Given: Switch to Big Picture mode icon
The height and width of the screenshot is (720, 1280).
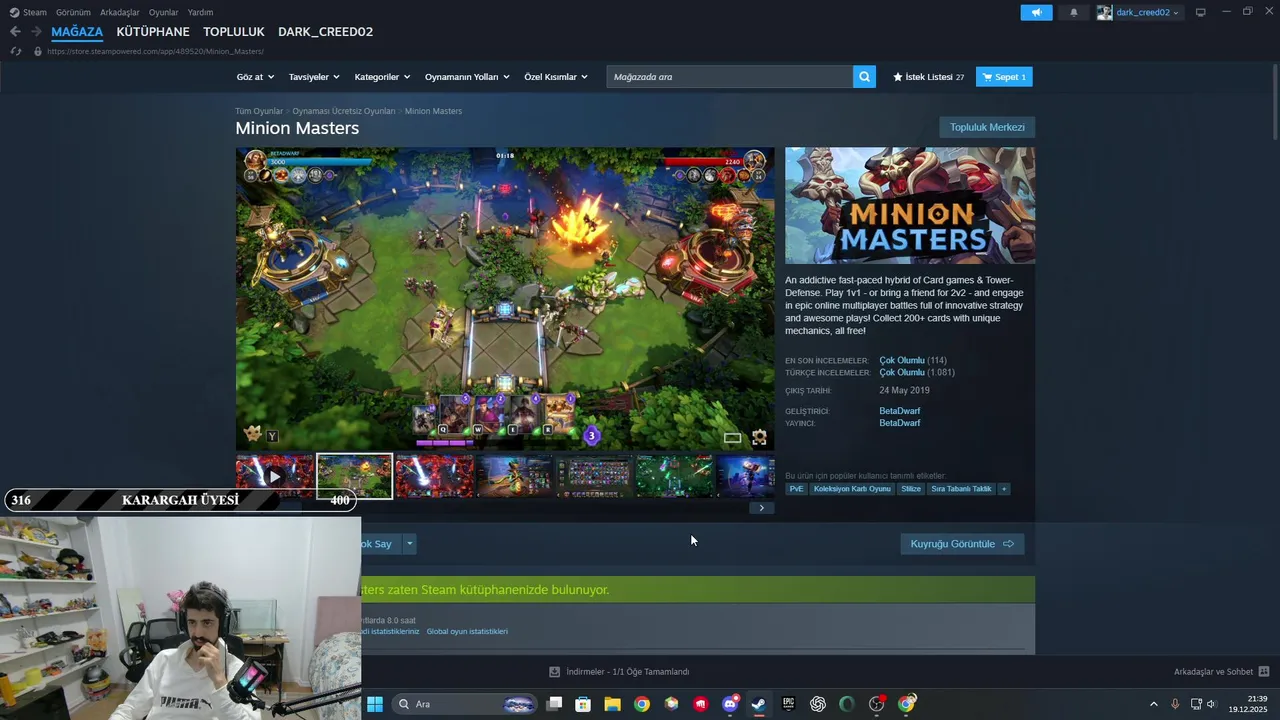Looking at the screenshot, I should pos(1201,12).
